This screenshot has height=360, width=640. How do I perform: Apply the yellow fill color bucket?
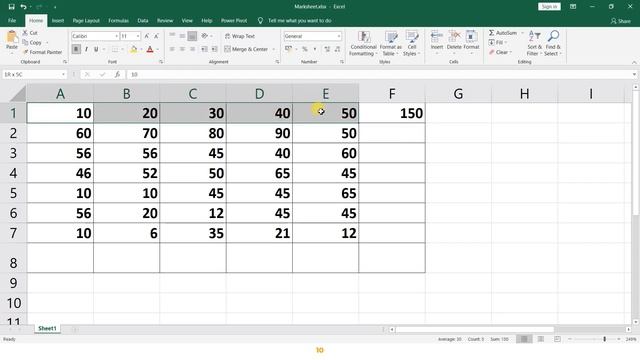(x=133, y=49)
